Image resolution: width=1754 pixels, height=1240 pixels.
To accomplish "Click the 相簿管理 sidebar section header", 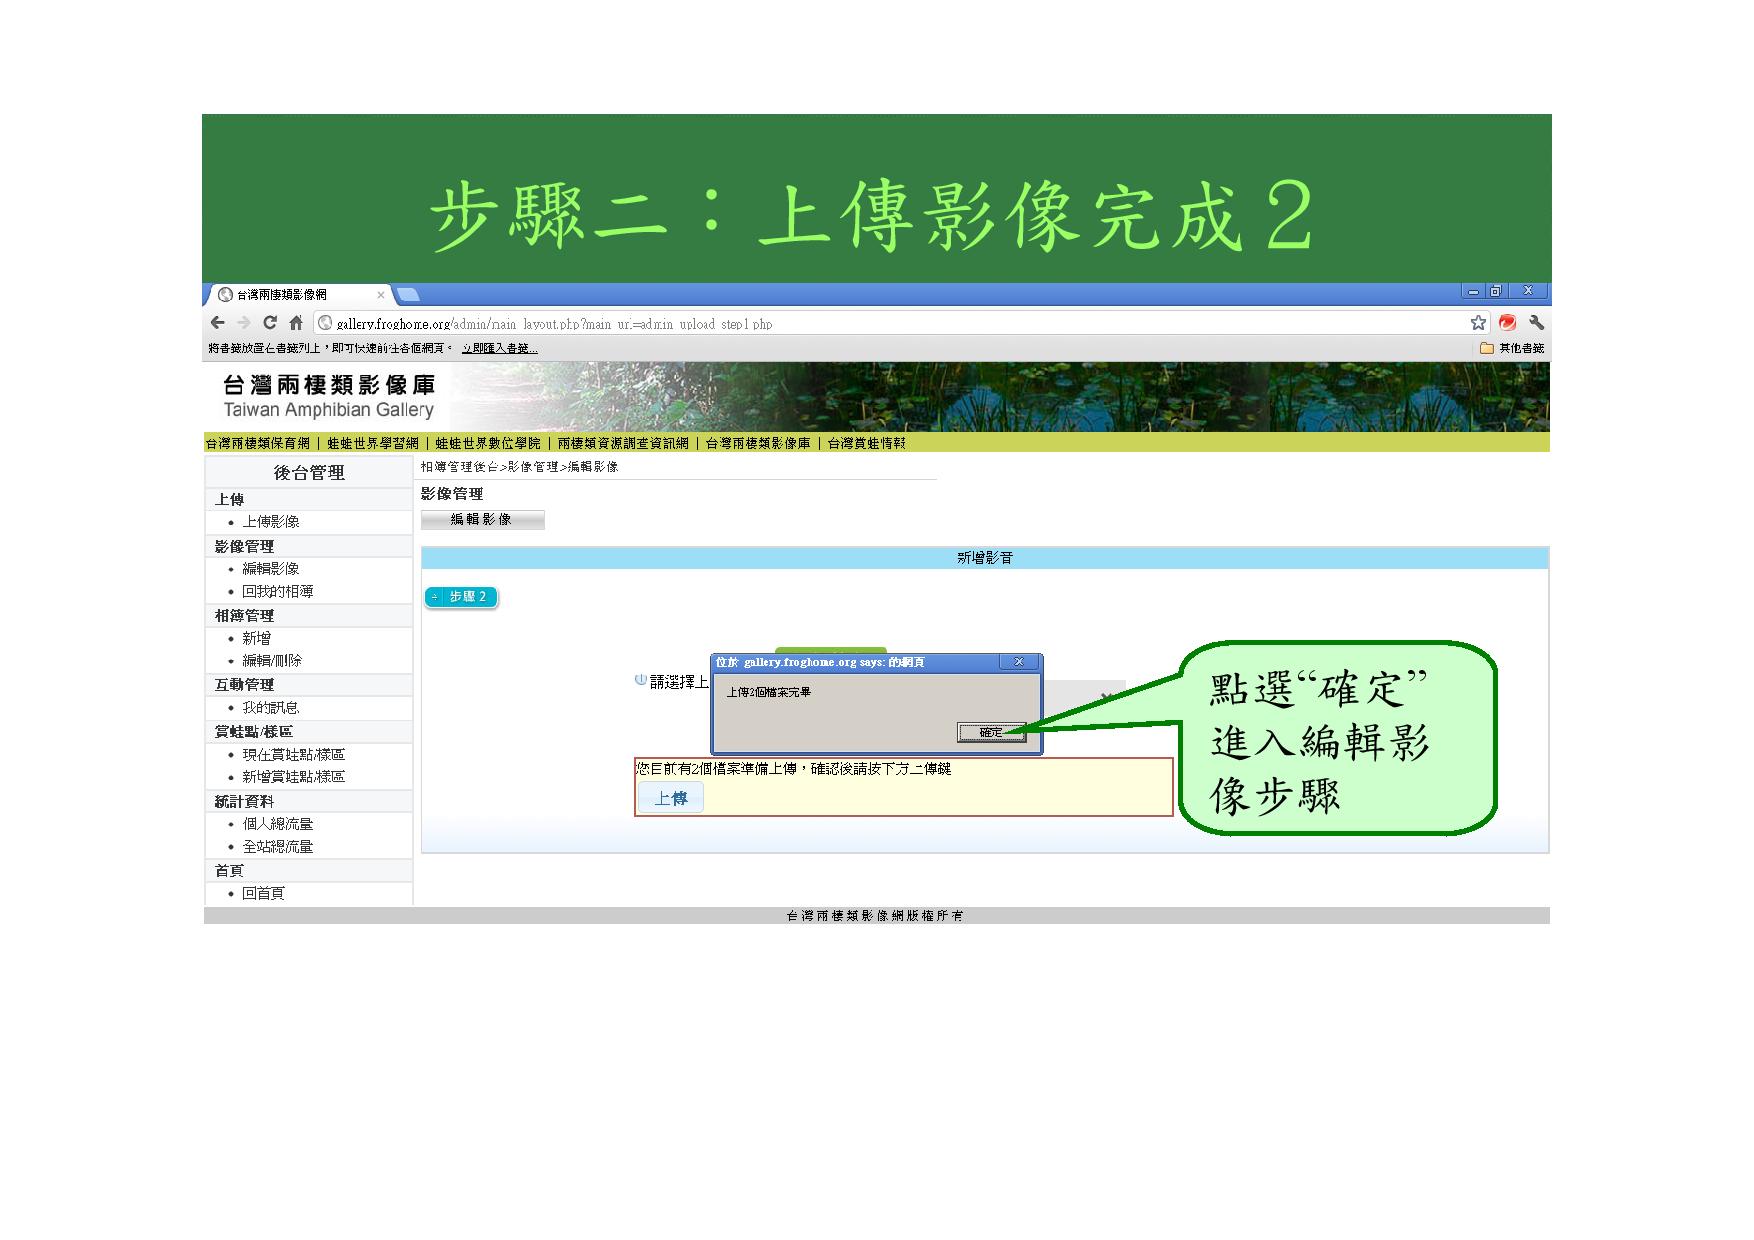I will pos(309,615).
